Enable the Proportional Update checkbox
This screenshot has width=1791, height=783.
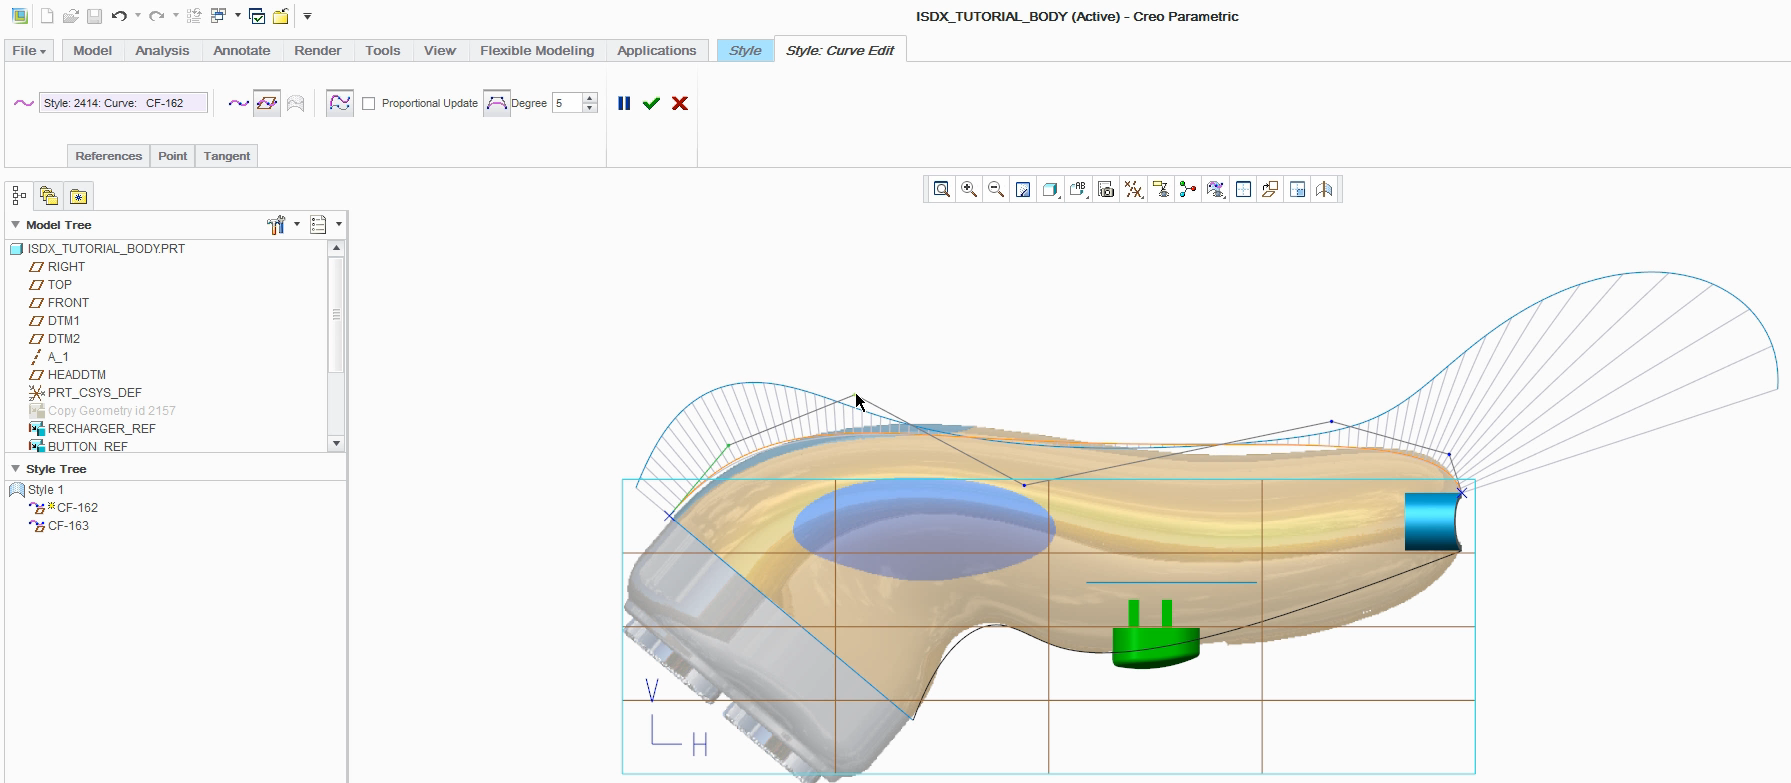369,103
